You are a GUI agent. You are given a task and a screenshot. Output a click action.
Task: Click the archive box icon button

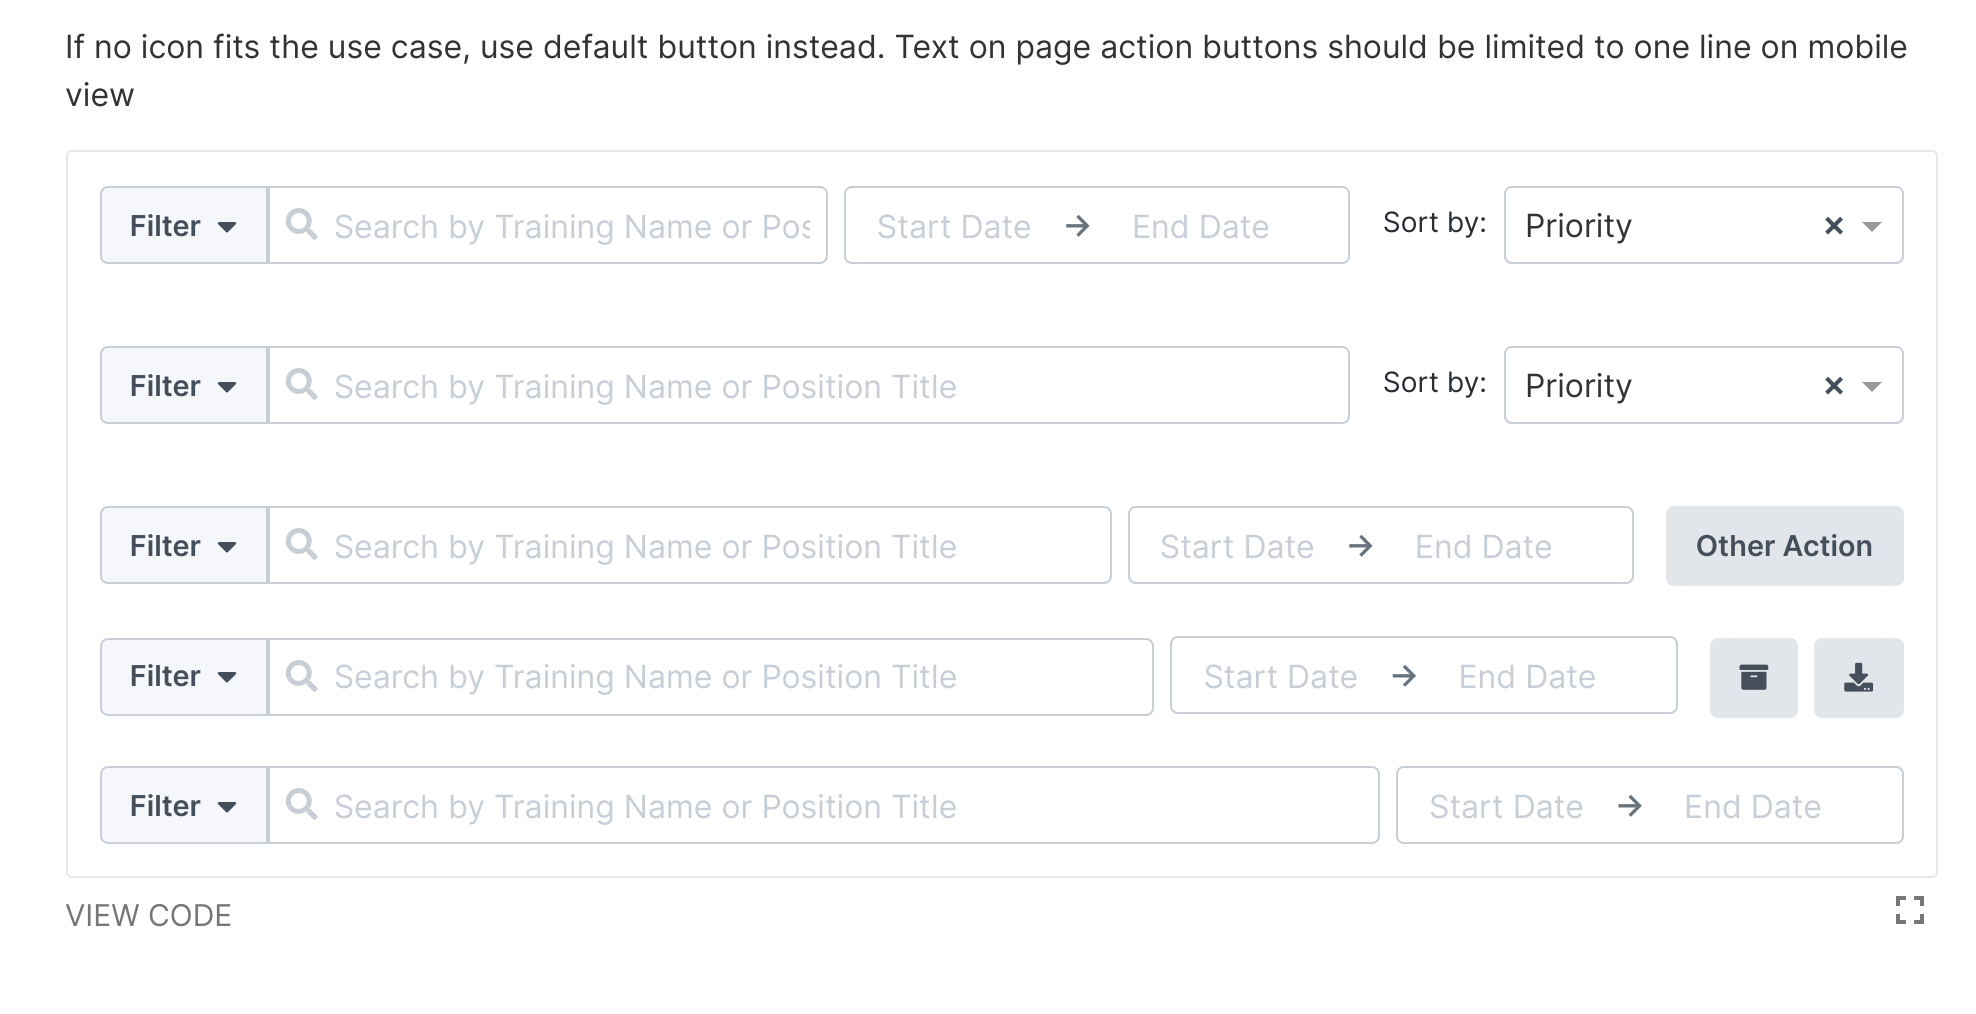(1753, 678)
